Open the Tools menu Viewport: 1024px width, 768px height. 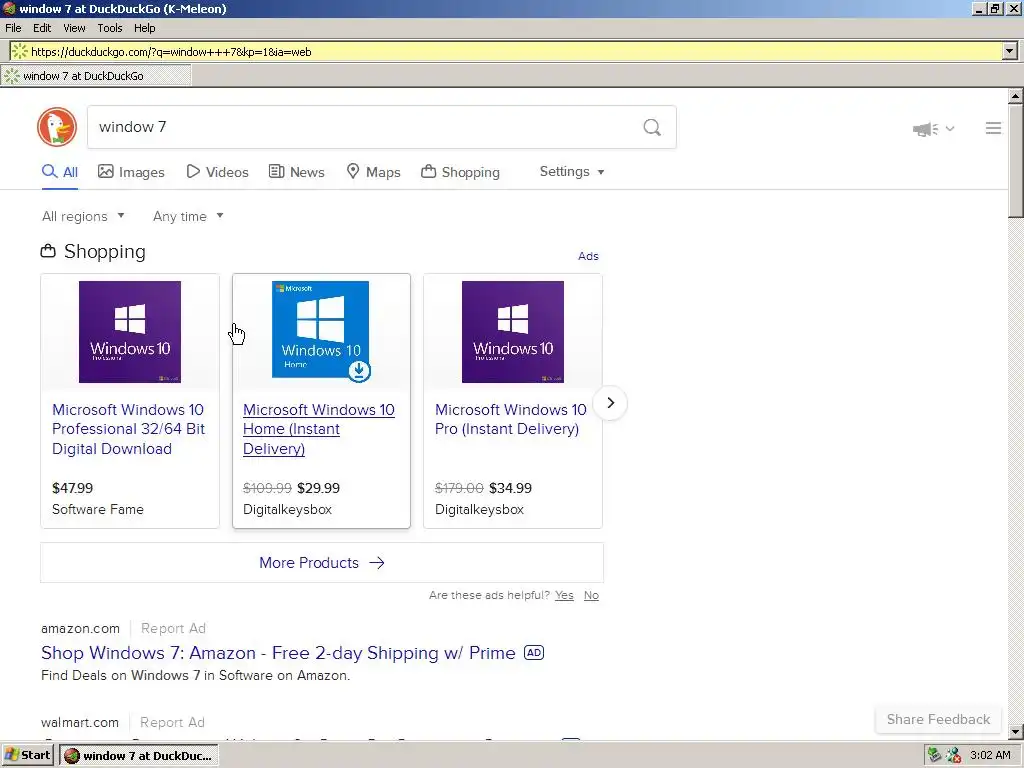click(x=110, y=28)
